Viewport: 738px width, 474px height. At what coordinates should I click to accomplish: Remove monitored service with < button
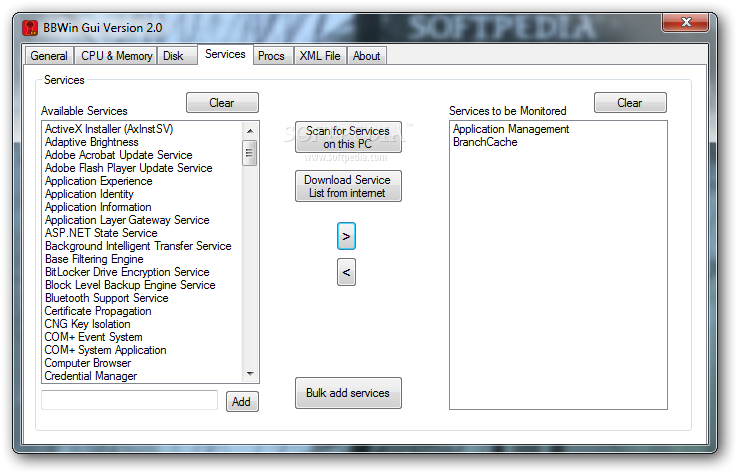pyautogui.click(x=346, y=272)
